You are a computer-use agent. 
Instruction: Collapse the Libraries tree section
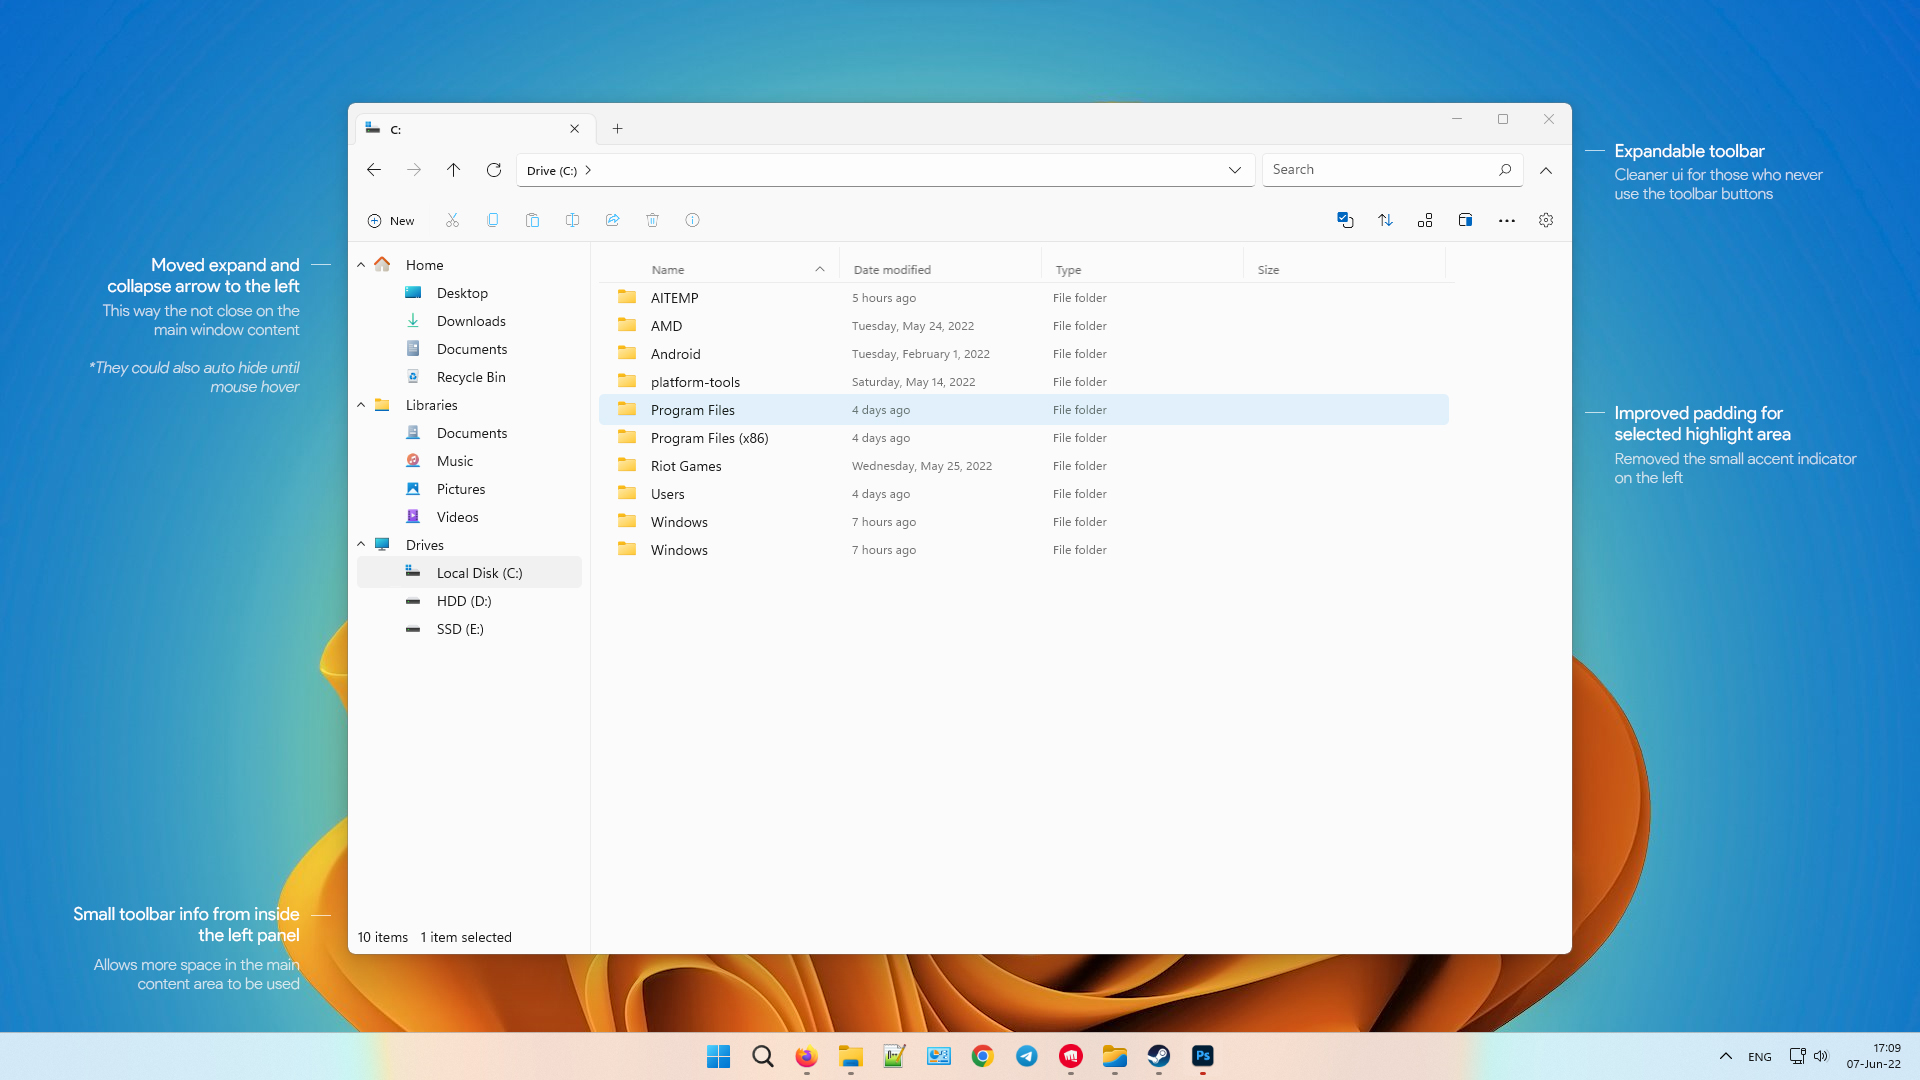click(x=361, y=405)
